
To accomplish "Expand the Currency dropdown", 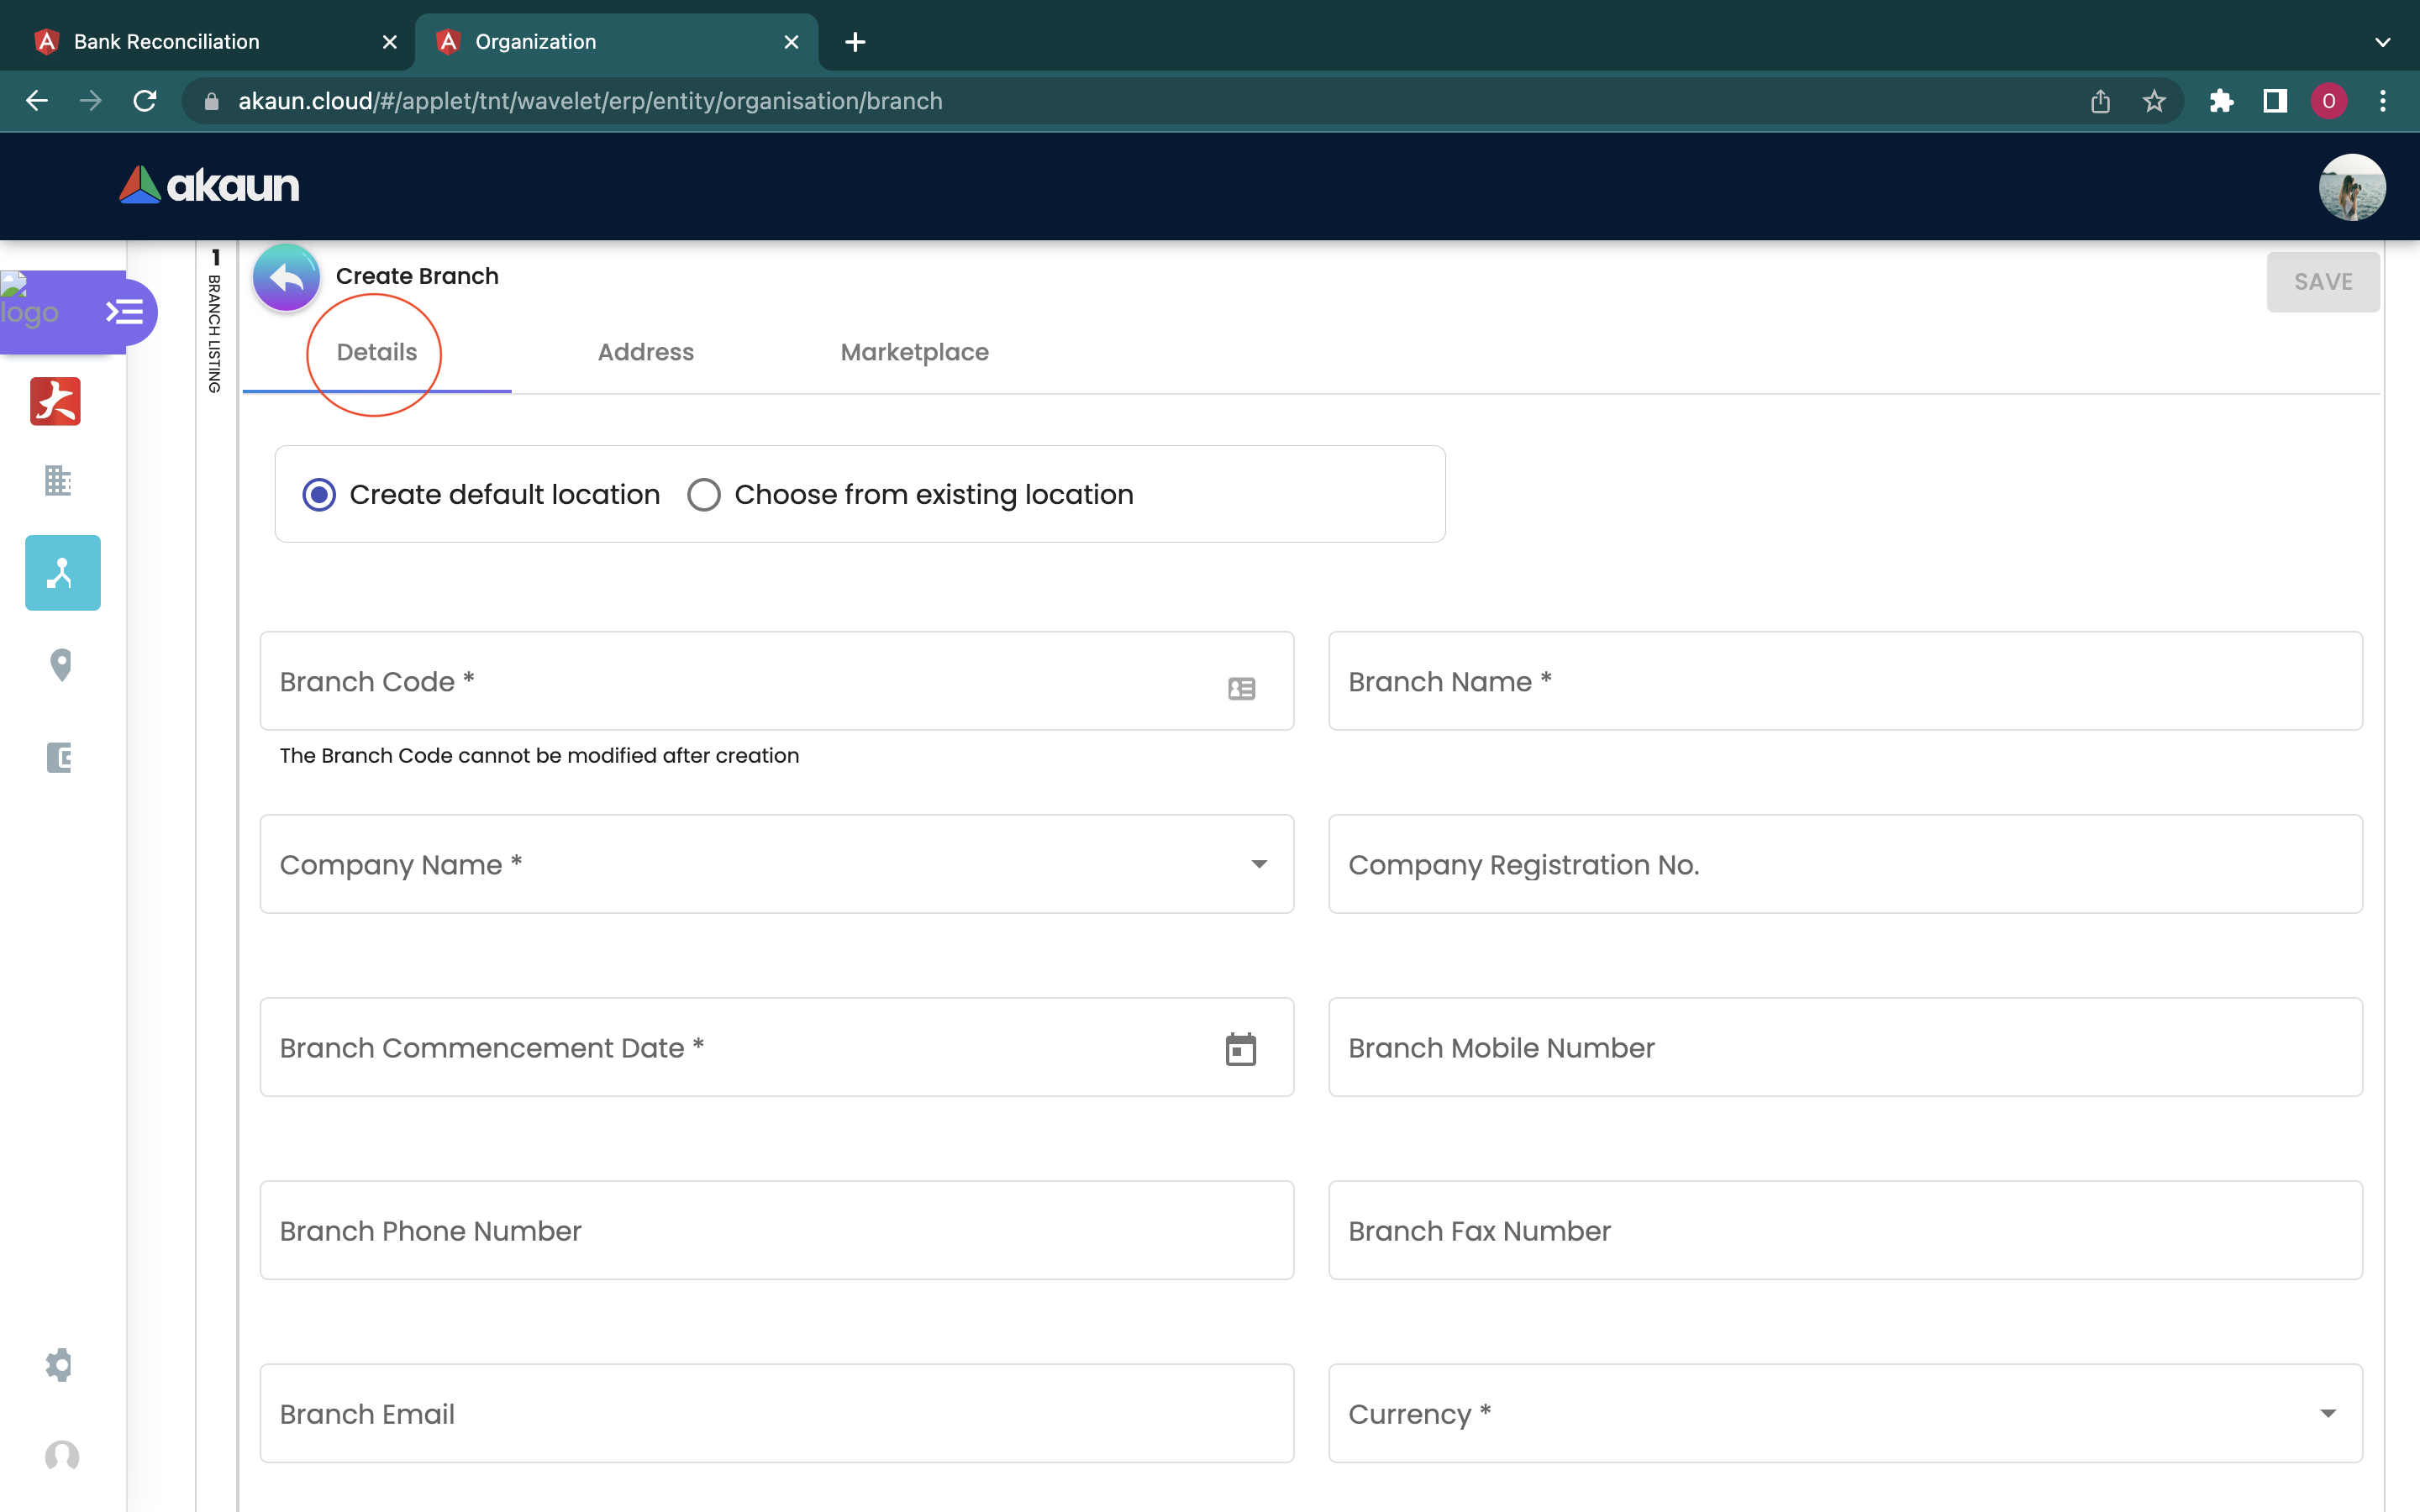I will coord(2327,1413).
